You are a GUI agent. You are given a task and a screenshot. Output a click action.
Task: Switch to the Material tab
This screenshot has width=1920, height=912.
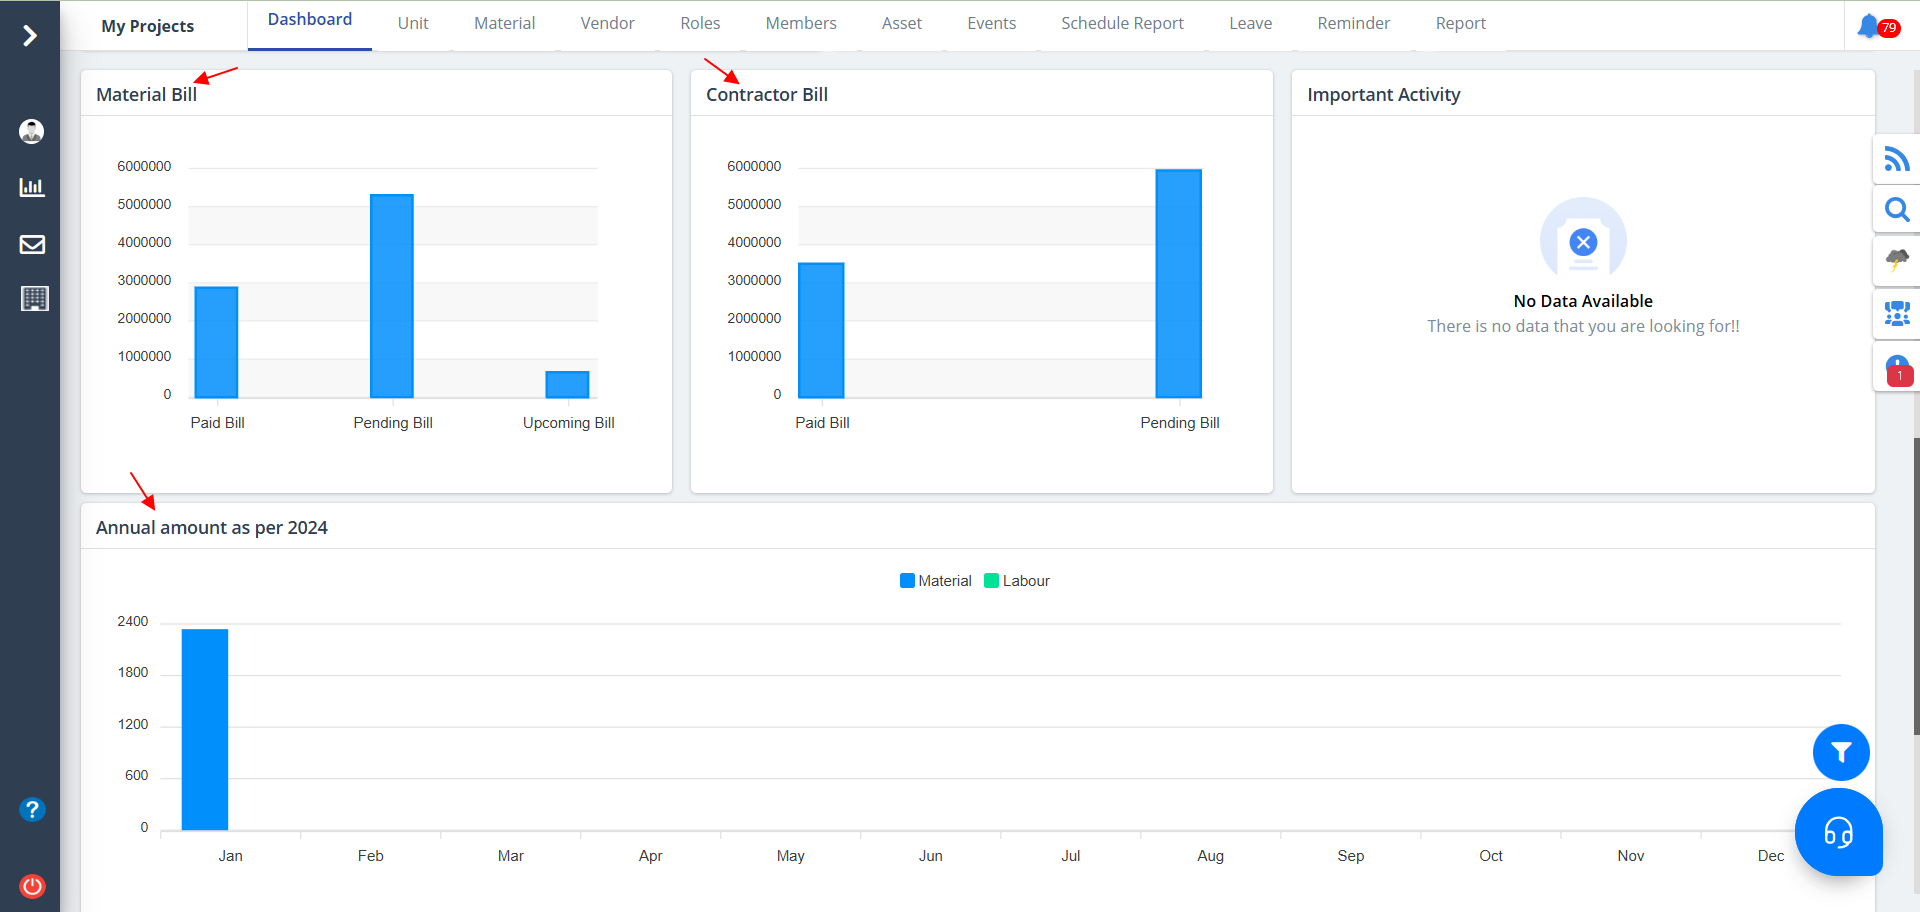pos(504,23)
